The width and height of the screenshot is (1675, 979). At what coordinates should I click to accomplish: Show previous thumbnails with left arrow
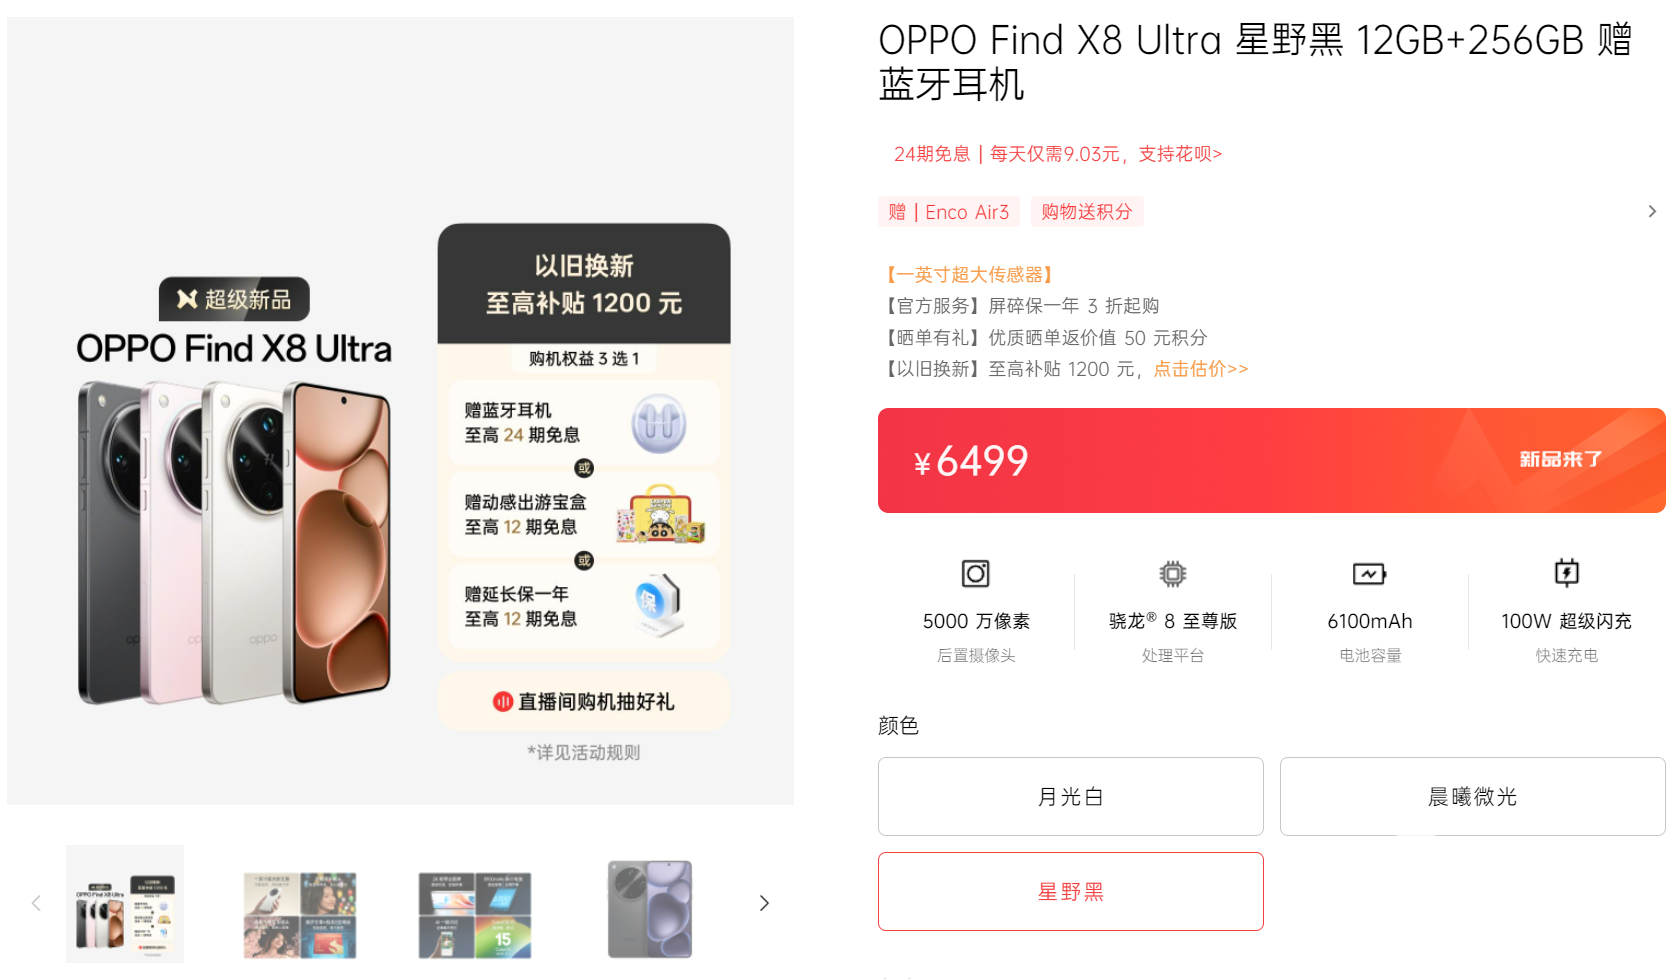pos(36,903)
